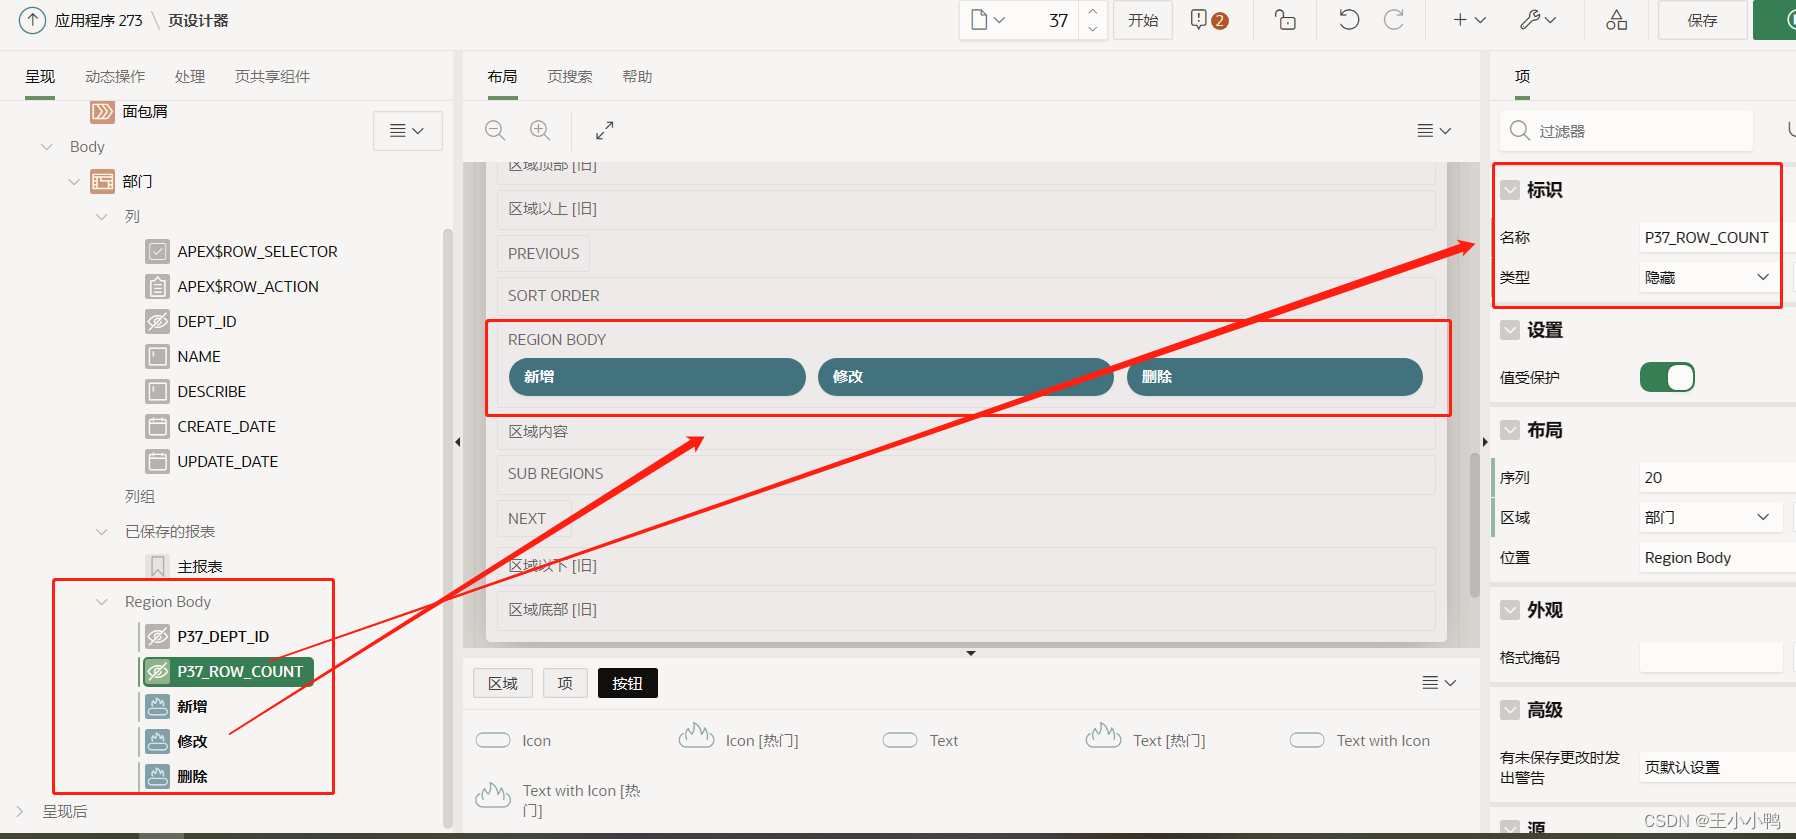Screen dimensions: 1796x839
Task: Collapse the Body tree node
Action: pyautogui.click(x=46, y=147)
